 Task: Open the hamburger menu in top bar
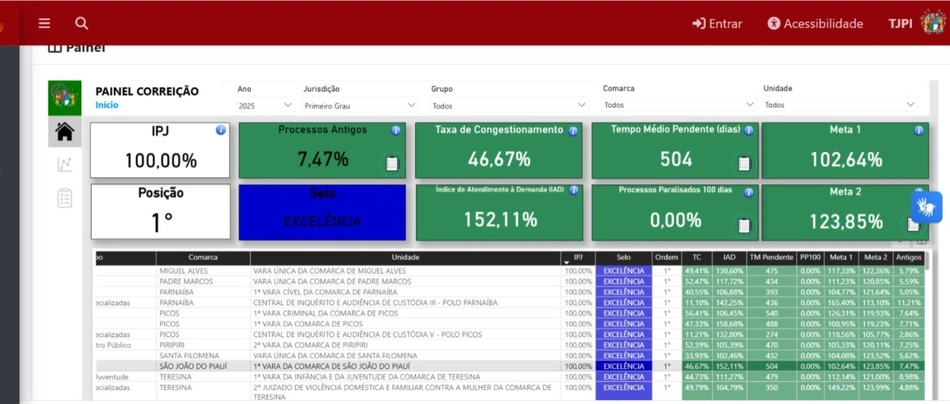pos(44,23)
